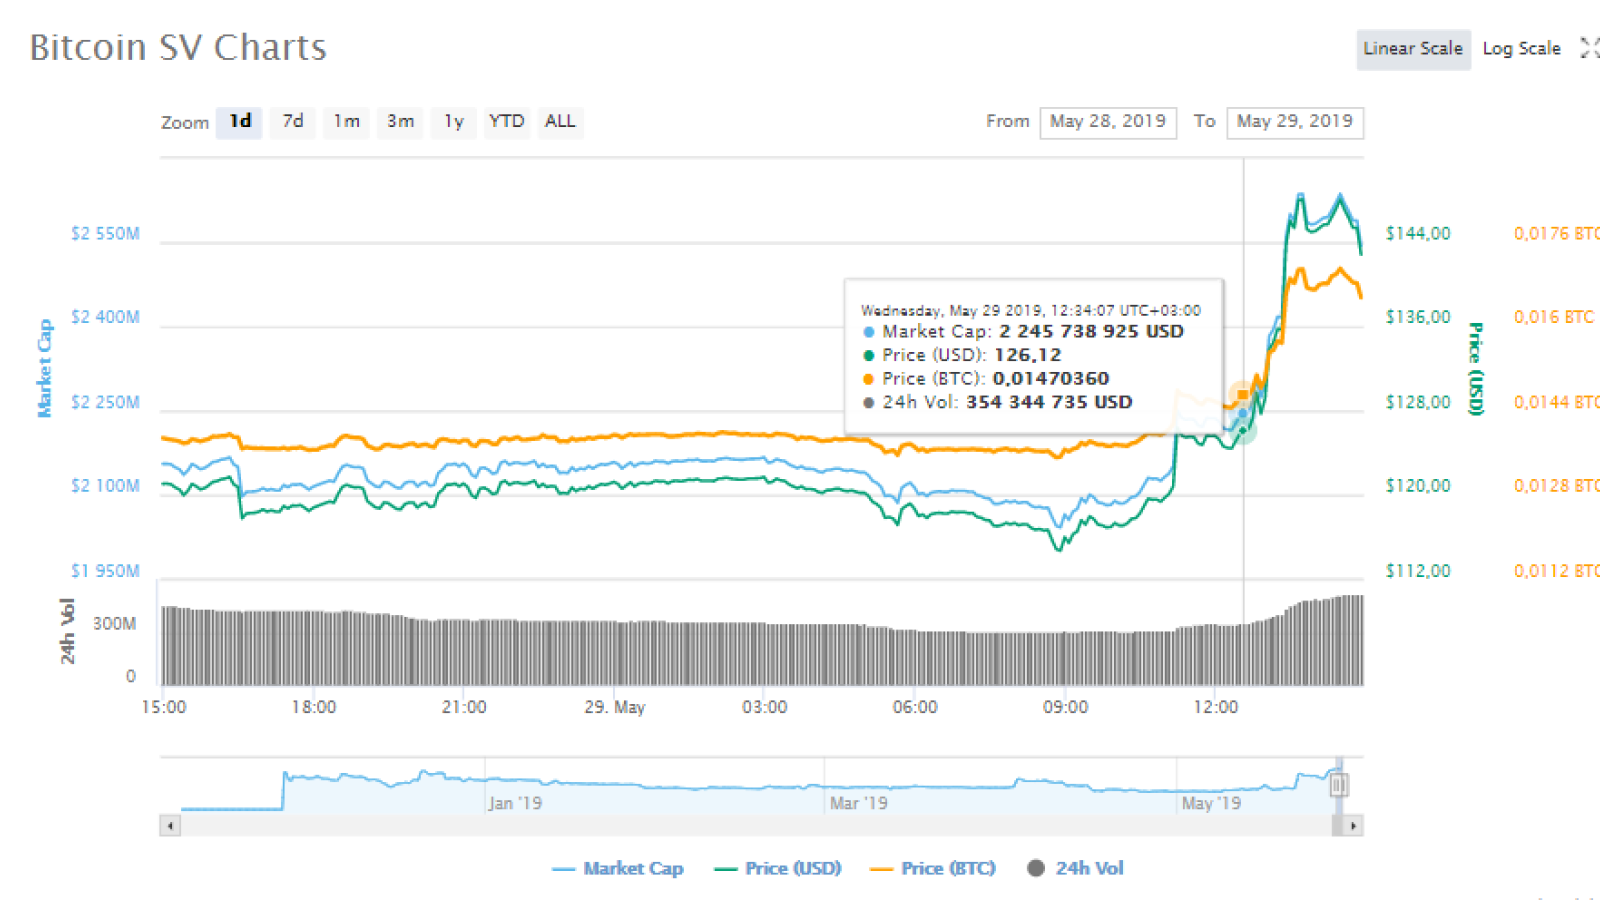This screenshot has height=900, width=1600.
Task: Click the 24h Vol value in tooltip
Action: click(1049, 402)
